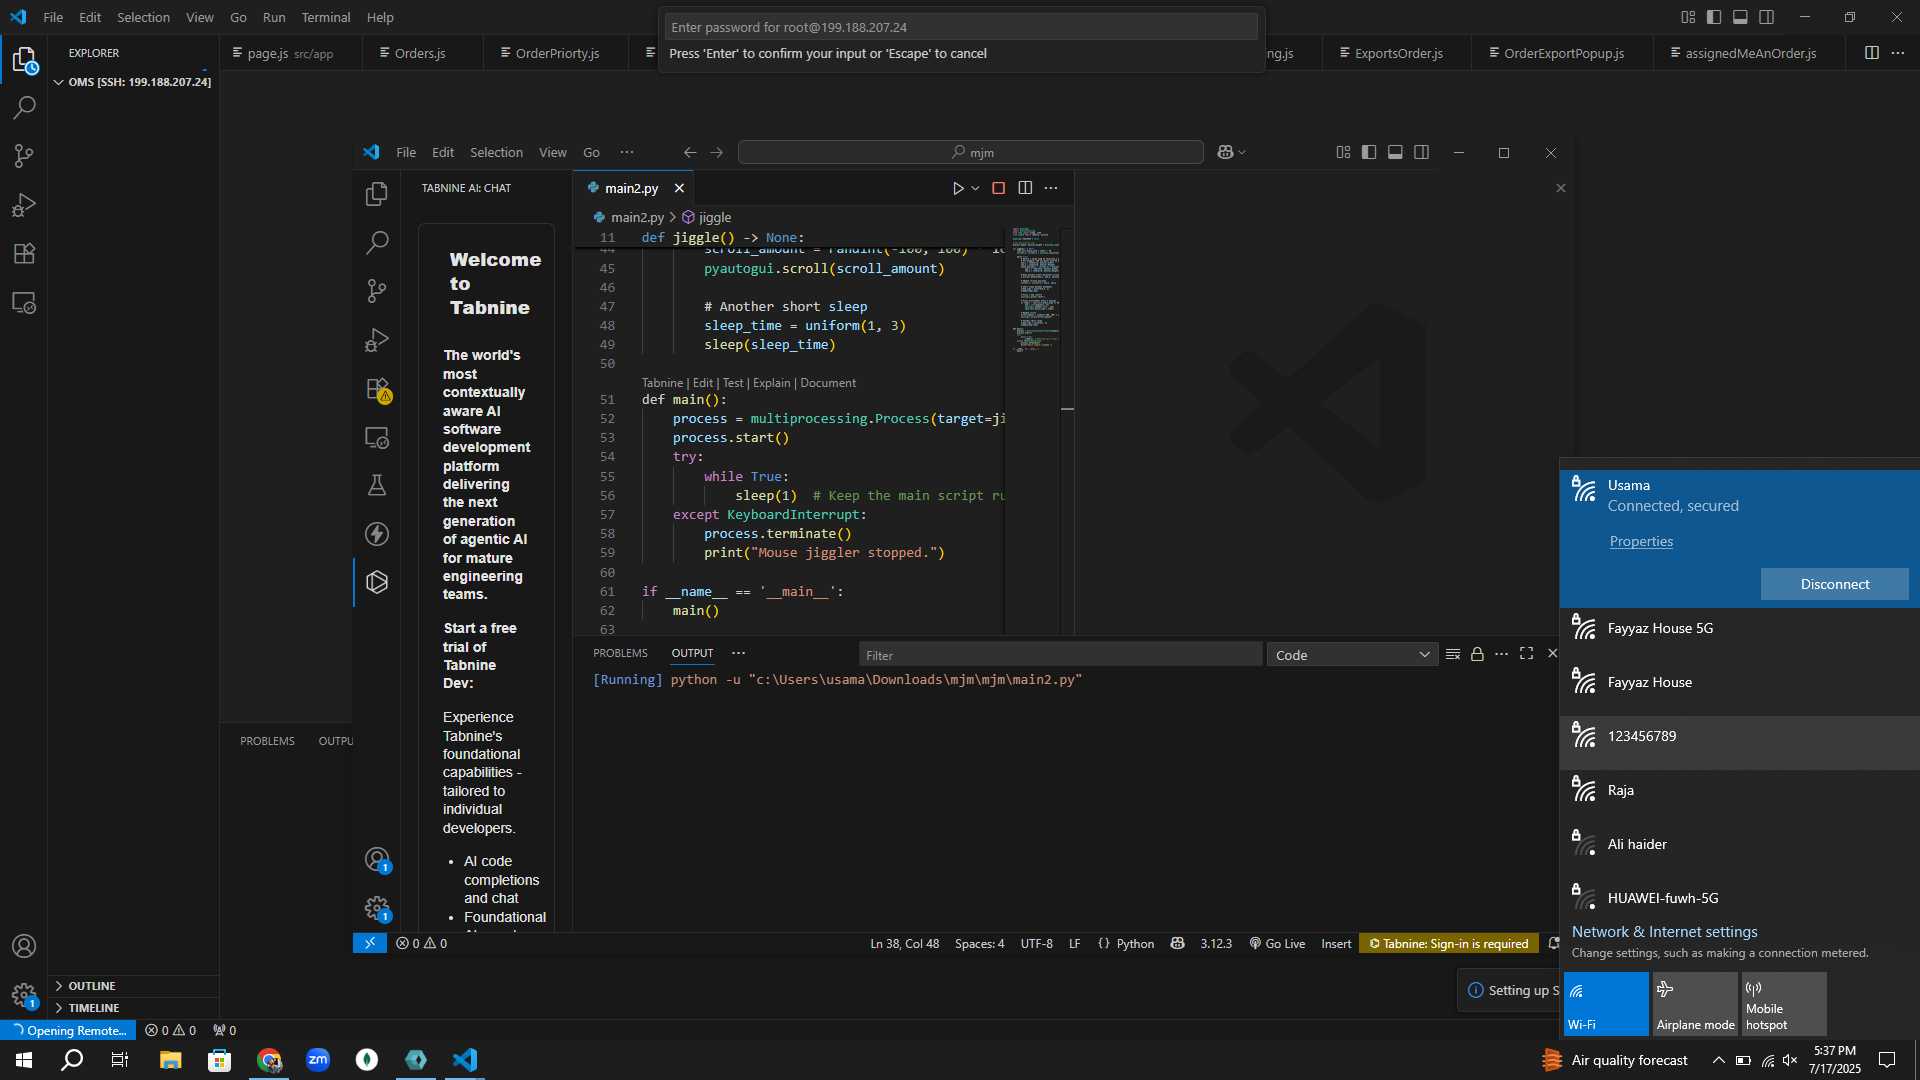
Task: Open Search in the back VS Code activity bar
Action: click(24, 108)
